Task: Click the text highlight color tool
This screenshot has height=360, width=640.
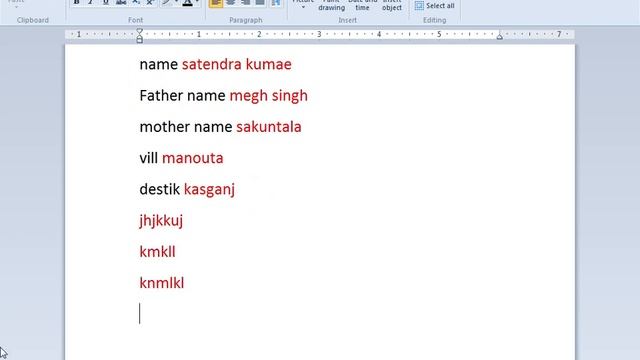Action: 166,2
